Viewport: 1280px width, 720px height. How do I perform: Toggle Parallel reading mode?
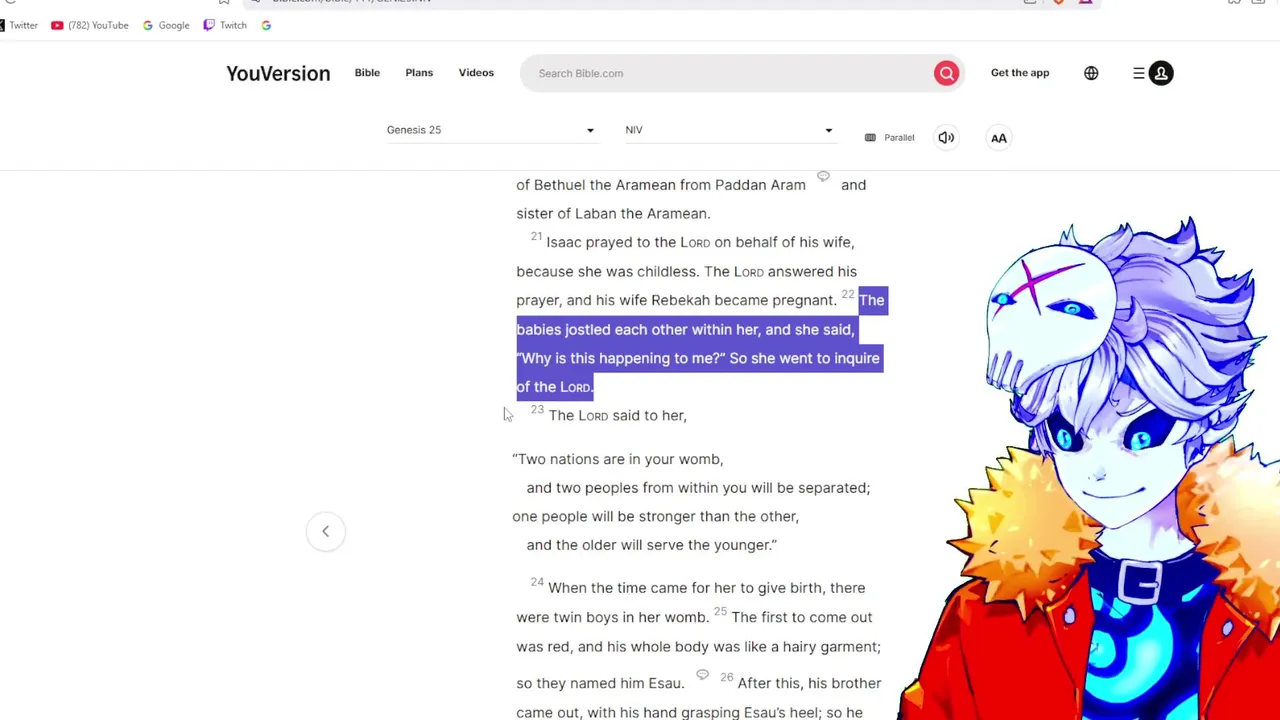890,138
